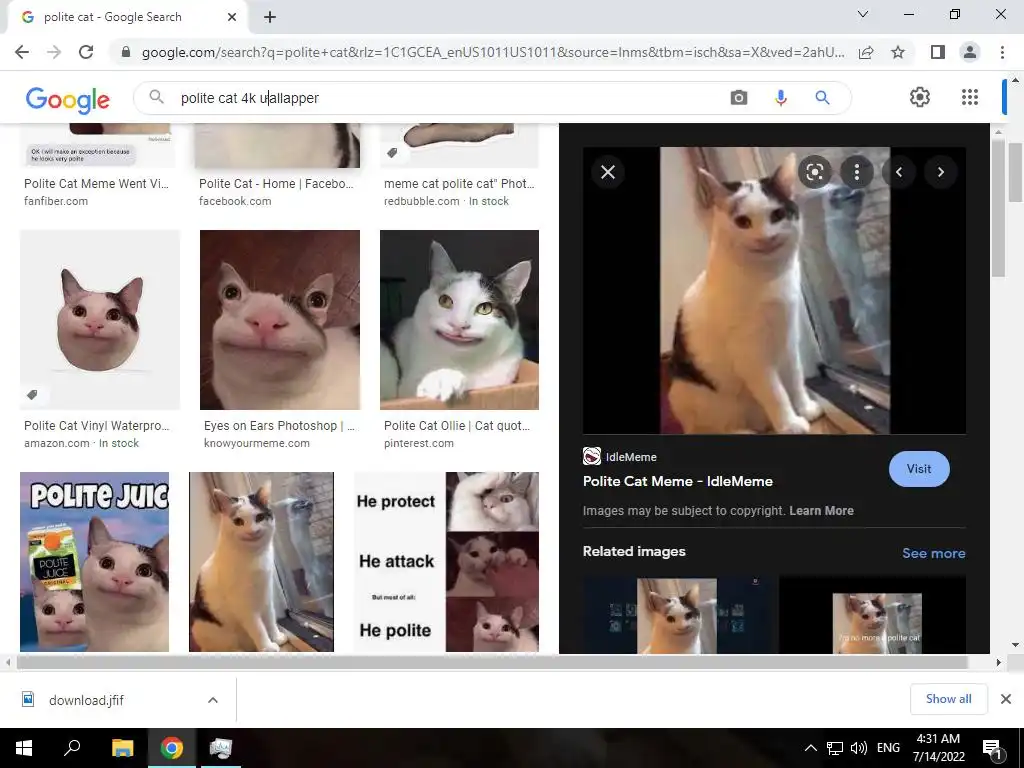This screenshot has width=1024, height=768.
Task: Search inside image with Google Lens icon
Action: click(x=814, y=172)
